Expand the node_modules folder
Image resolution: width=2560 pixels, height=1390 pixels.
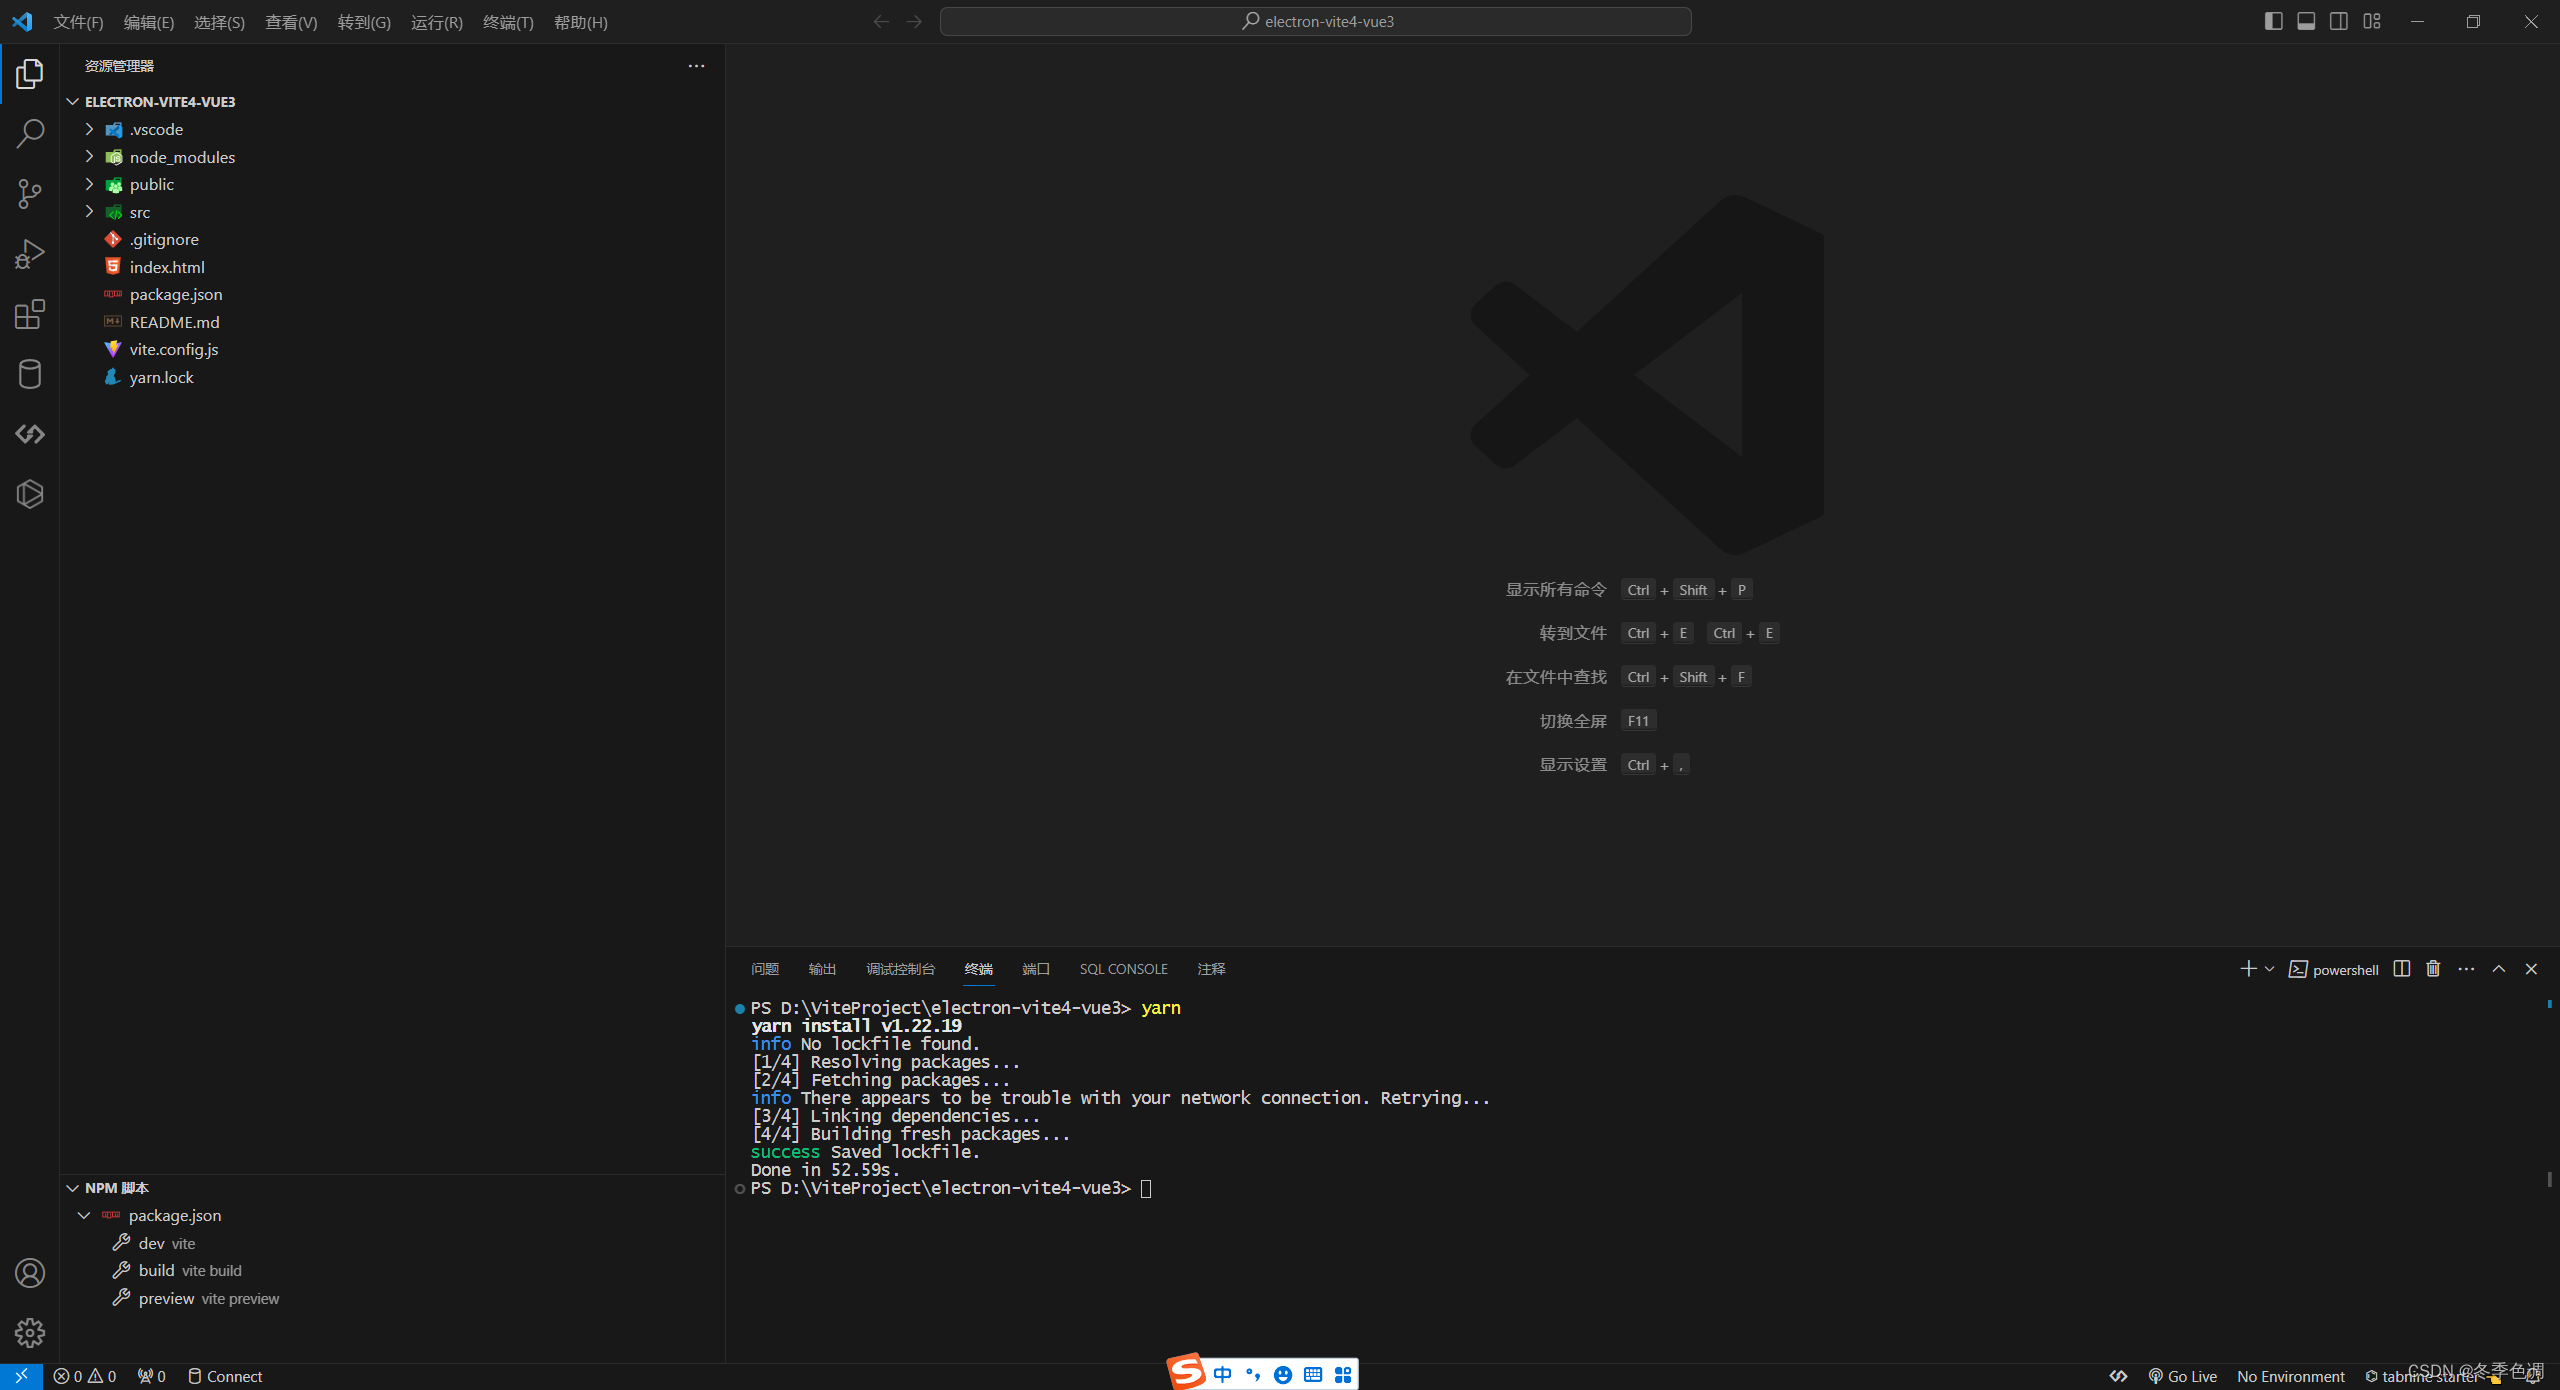[182, 157]
